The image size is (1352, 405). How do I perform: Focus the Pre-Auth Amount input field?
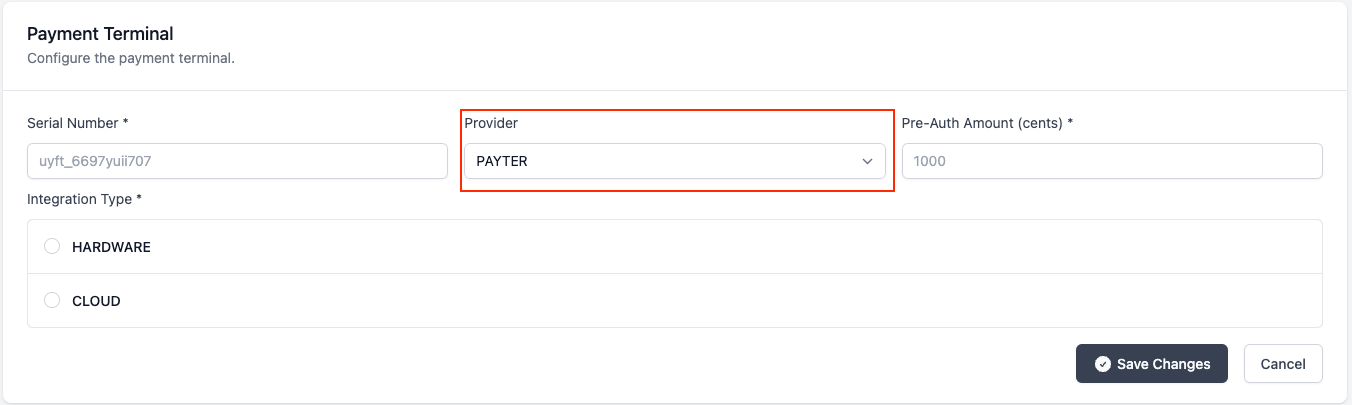point(1112,161)
